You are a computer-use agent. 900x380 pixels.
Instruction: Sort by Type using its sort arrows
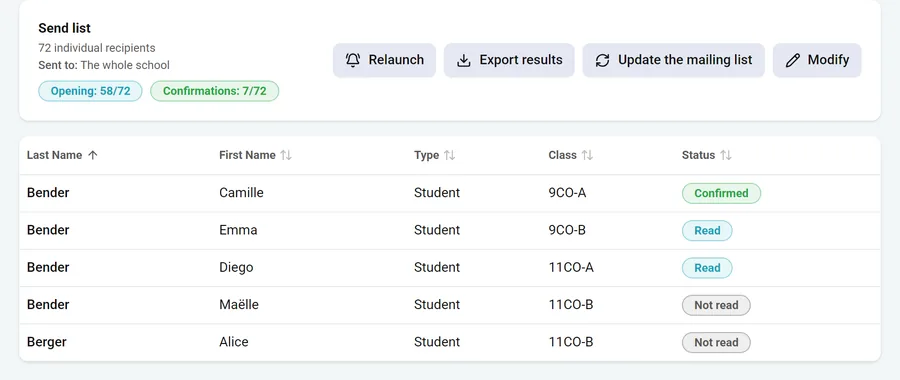449,155
